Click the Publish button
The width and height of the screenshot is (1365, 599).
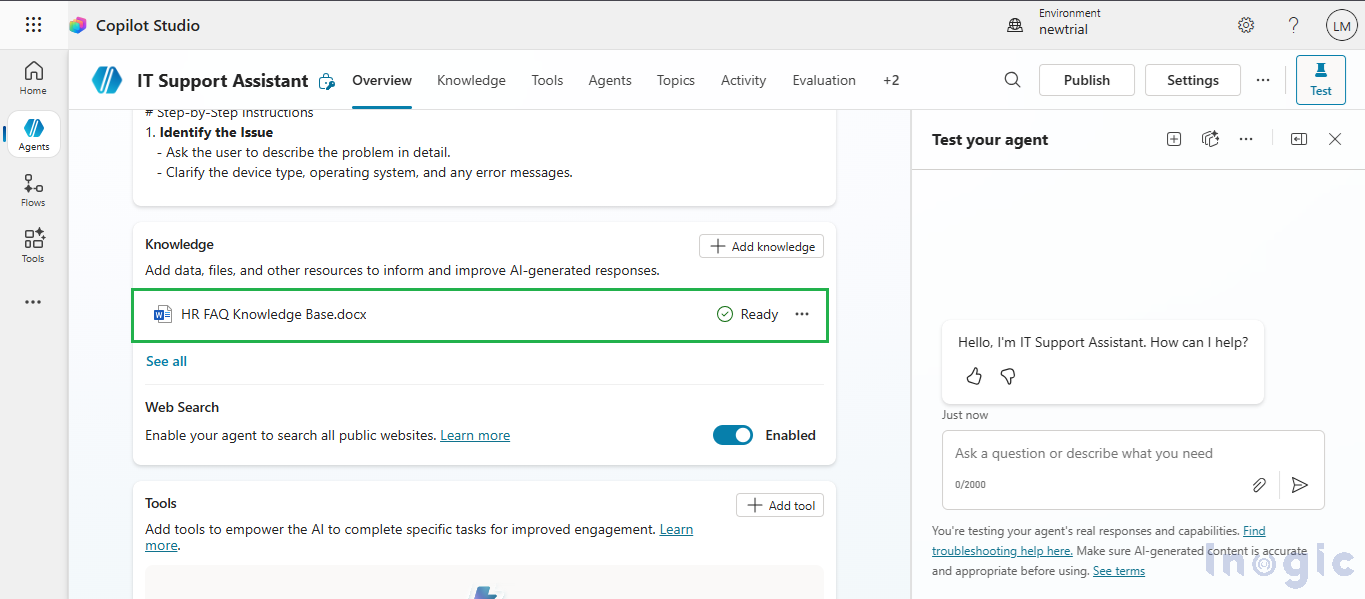pyautogui.click(x=1086, y=80)
